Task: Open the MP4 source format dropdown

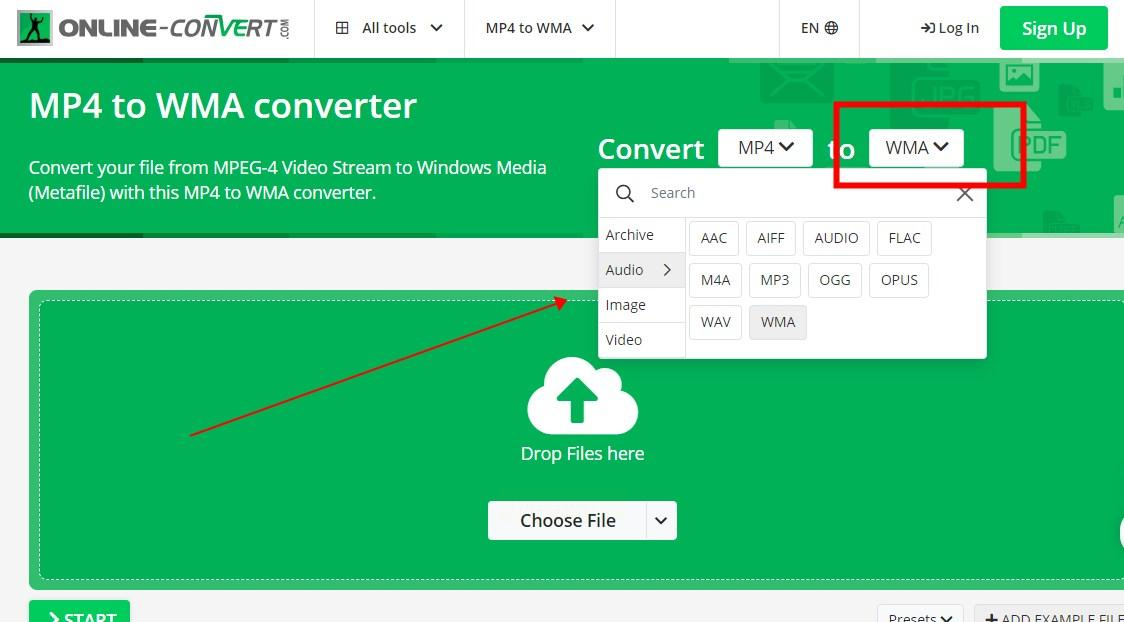Action: coord(766,148)
